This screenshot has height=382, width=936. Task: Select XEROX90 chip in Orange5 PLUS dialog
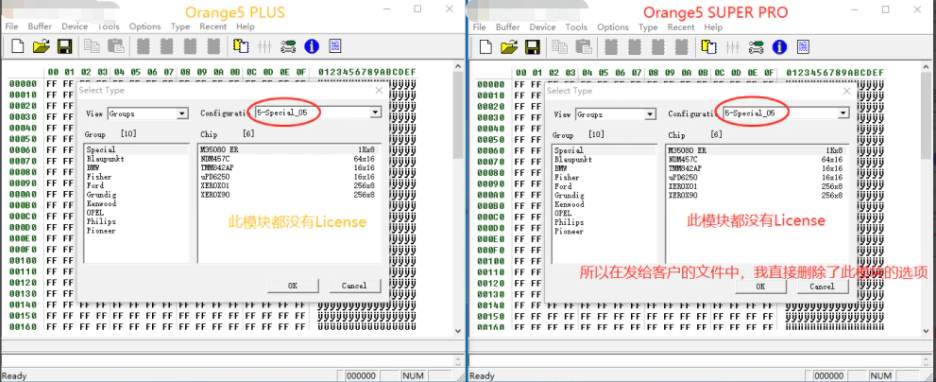288,195
